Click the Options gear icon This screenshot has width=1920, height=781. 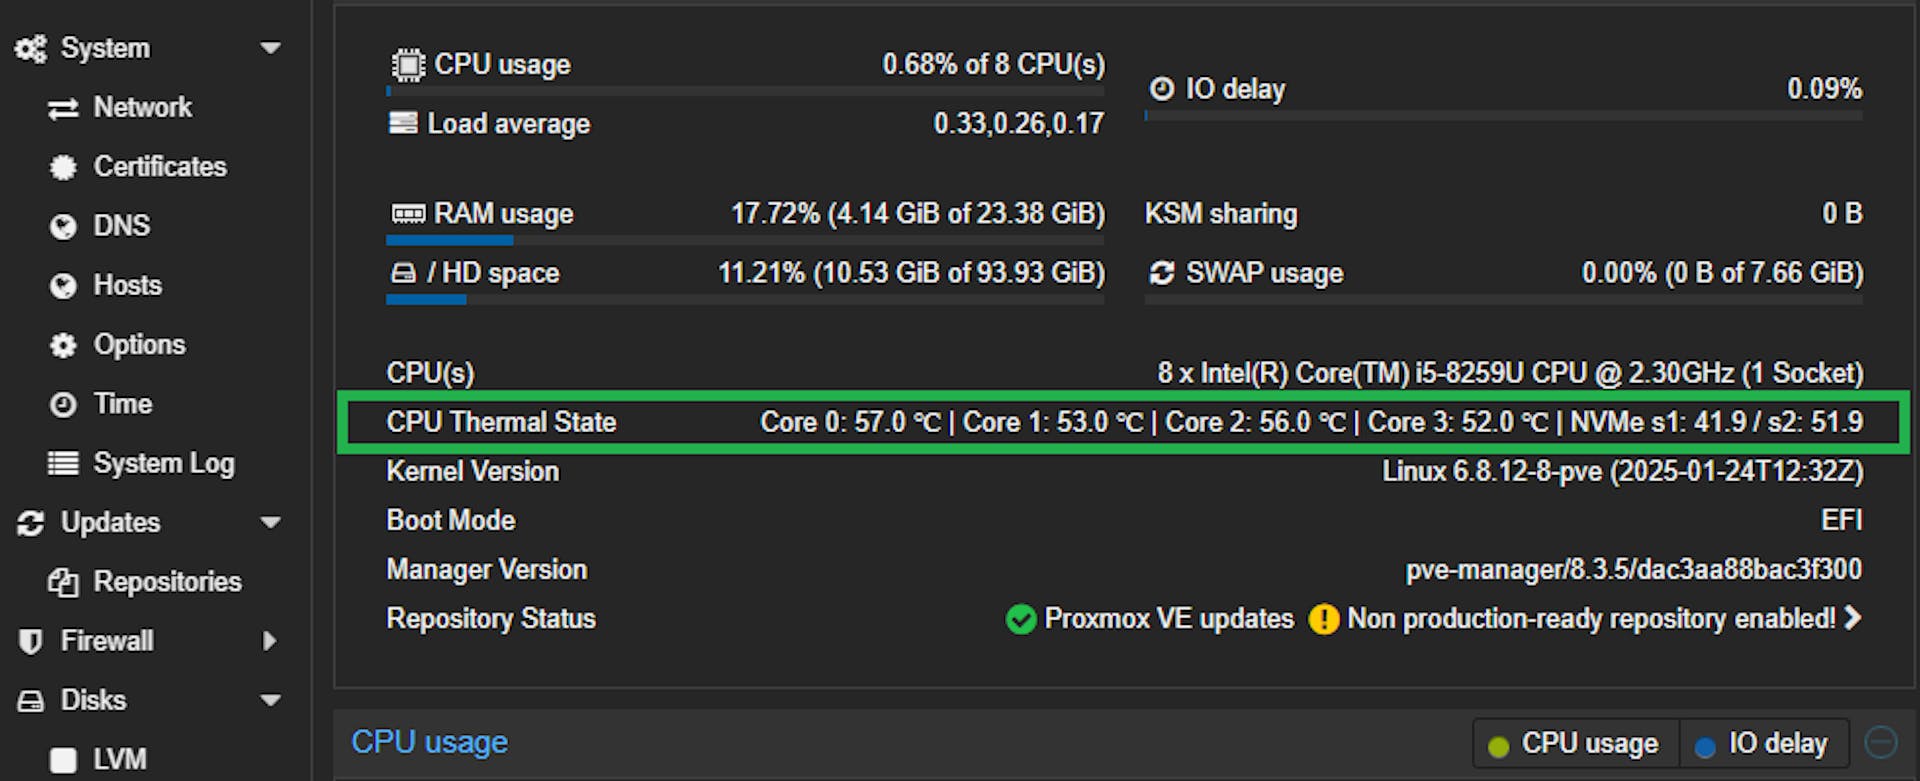pyautogui.click(x=63, y=345)
